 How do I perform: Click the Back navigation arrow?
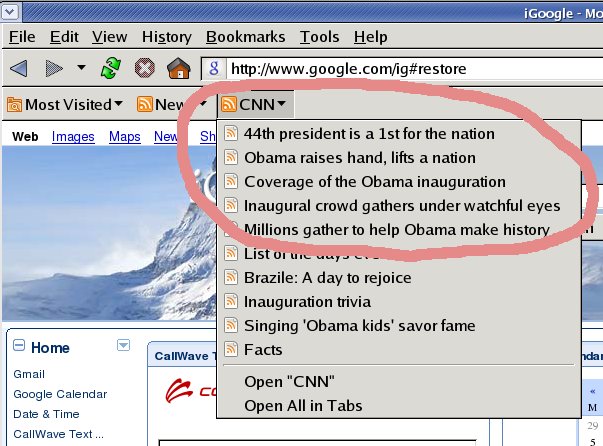pos(18,69)
